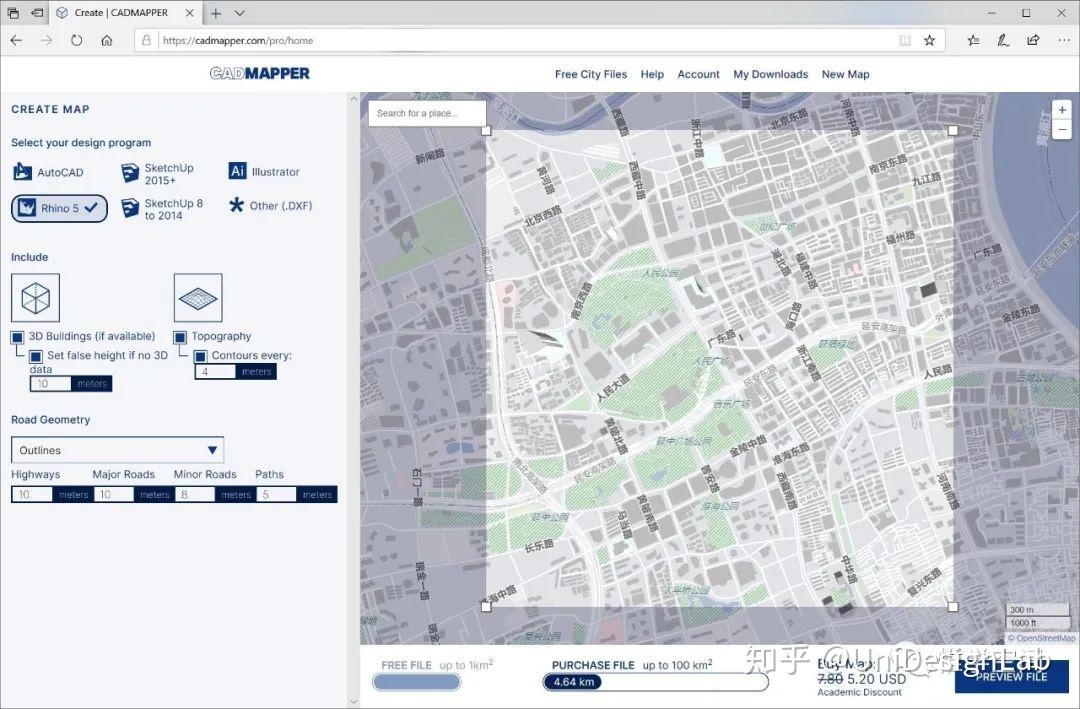Edit the Major Roads width field
This screenshot has height=709, width=1080.
[113, 494]
